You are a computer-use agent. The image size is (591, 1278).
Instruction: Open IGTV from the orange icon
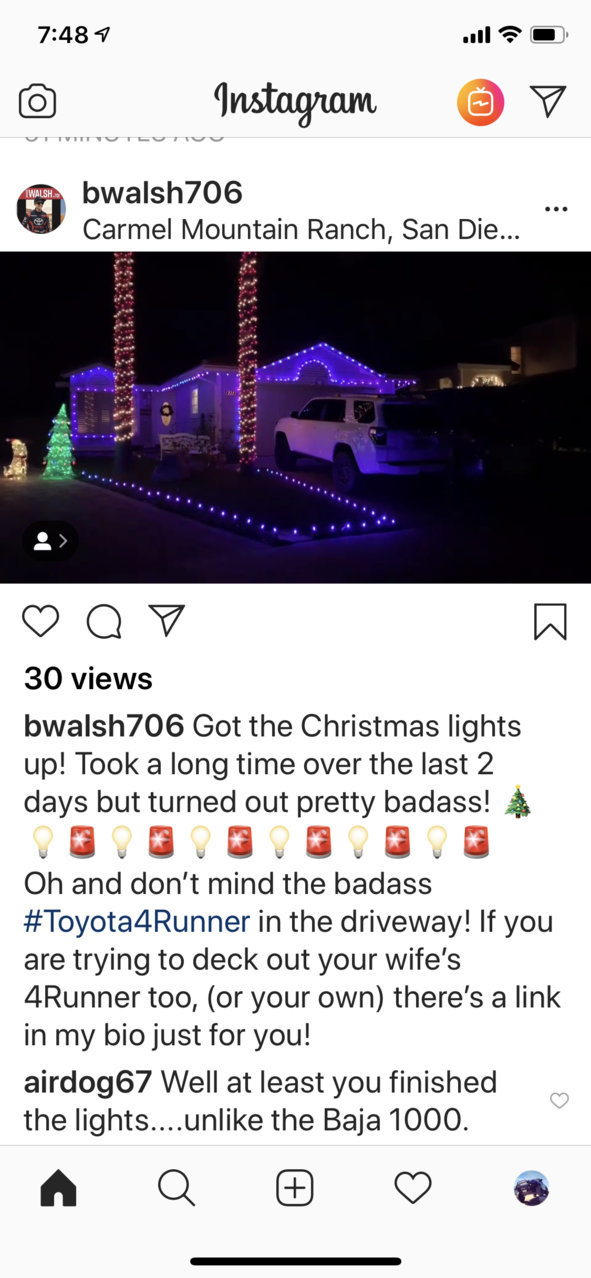(x=481, y=102)
